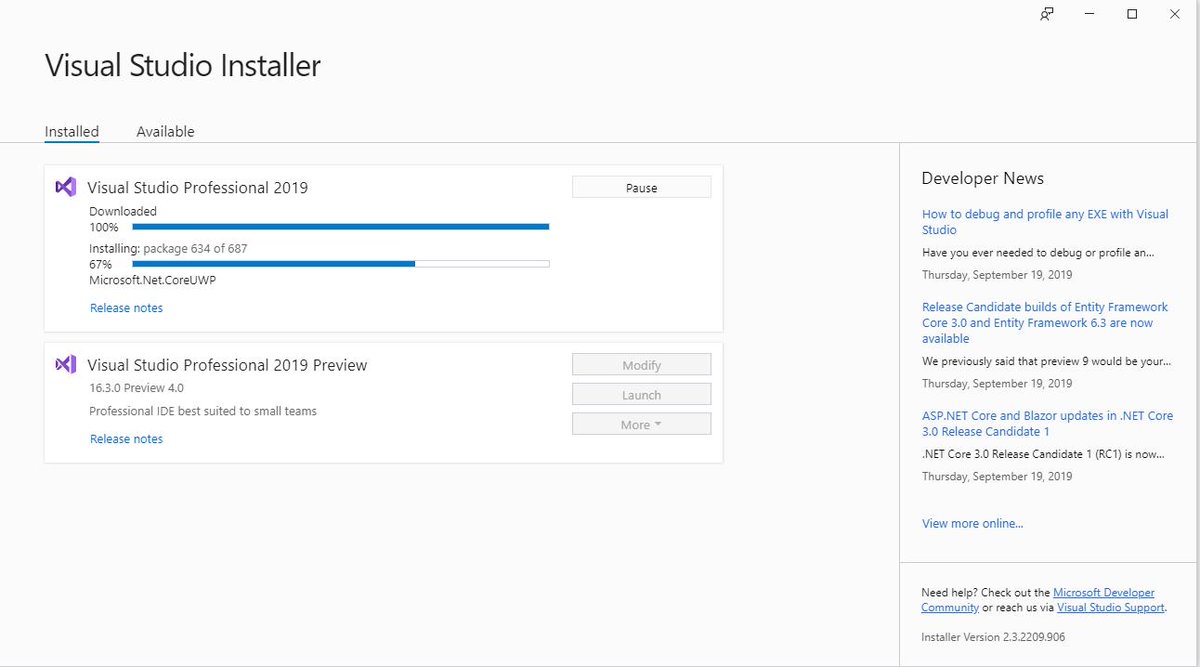
Task: Expand the More dropdown for 2019 Preview
Action: tap(641, 425)
